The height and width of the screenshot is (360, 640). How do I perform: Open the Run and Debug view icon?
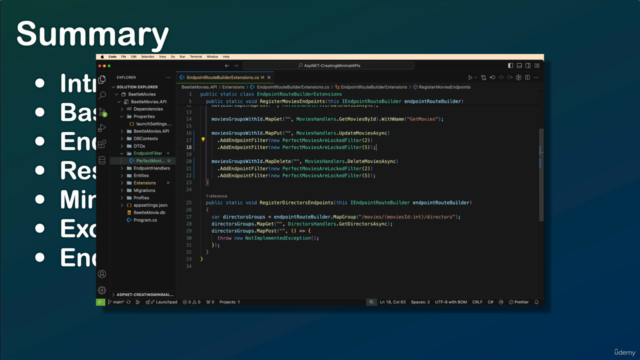tap(102, 128)
